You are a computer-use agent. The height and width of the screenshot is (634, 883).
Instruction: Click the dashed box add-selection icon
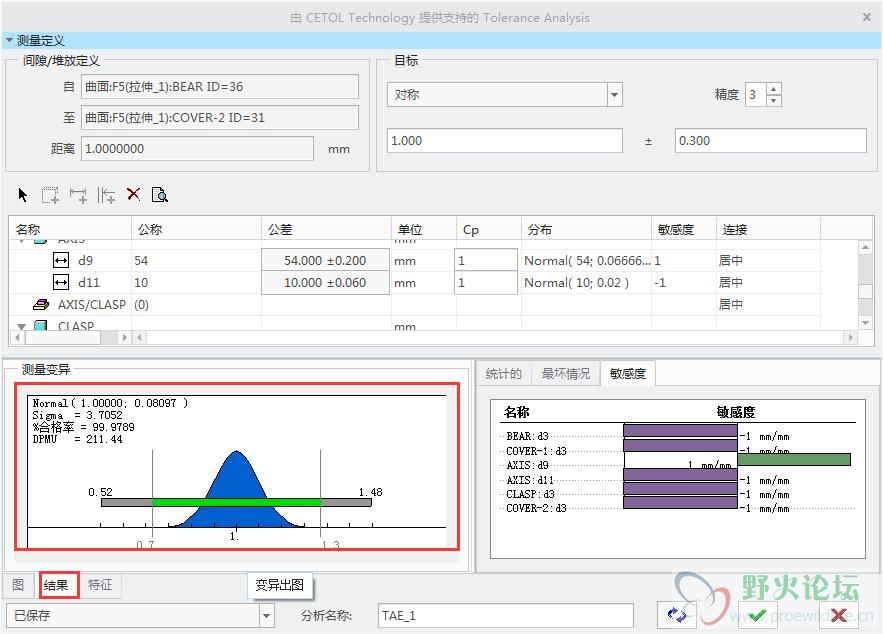point(50,195)
